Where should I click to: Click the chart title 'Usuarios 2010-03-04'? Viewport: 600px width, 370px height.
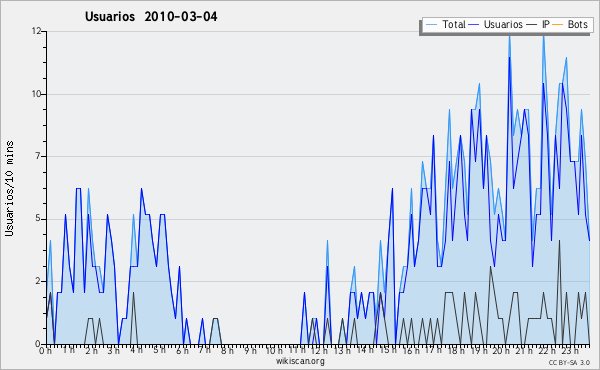(151, 17)
